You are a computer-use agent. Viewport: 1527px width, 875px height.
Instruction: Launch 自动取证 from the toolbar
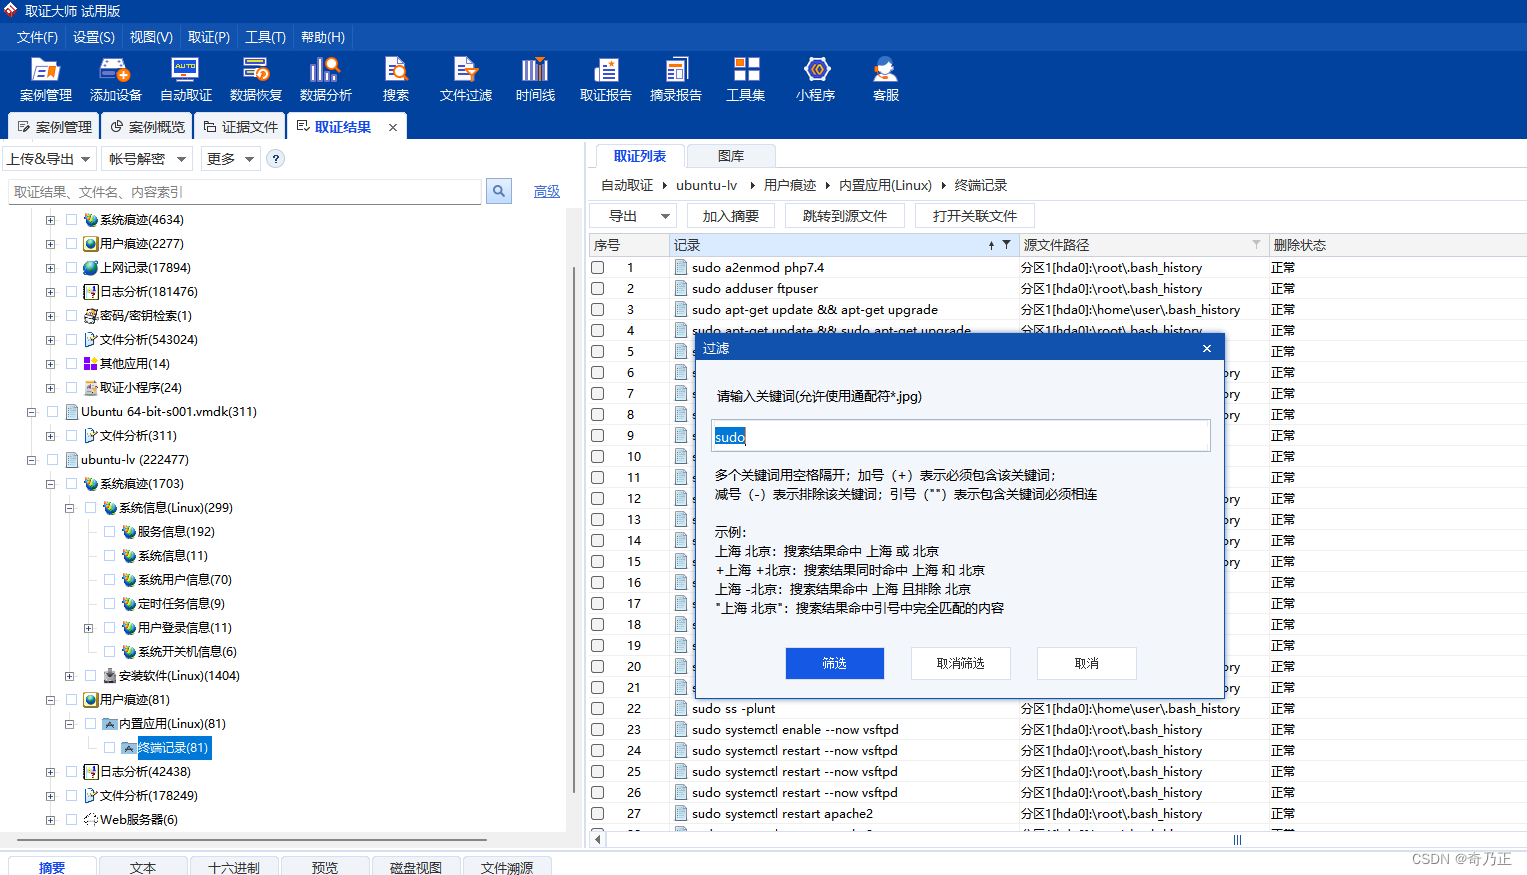186,79
